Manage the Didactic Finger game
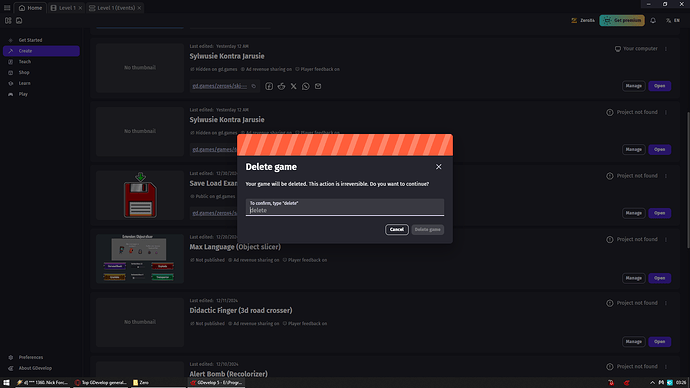This screenshot has width=690, height=388. pos(634,341)
